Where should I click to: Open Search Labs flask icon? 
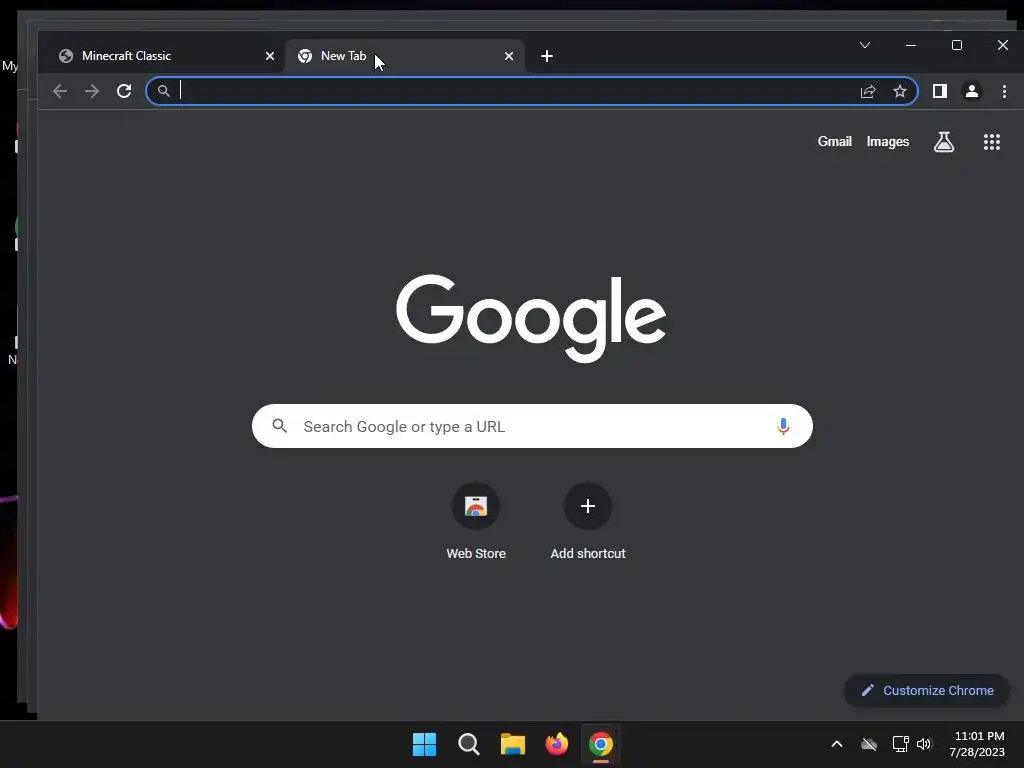(944, 142)
